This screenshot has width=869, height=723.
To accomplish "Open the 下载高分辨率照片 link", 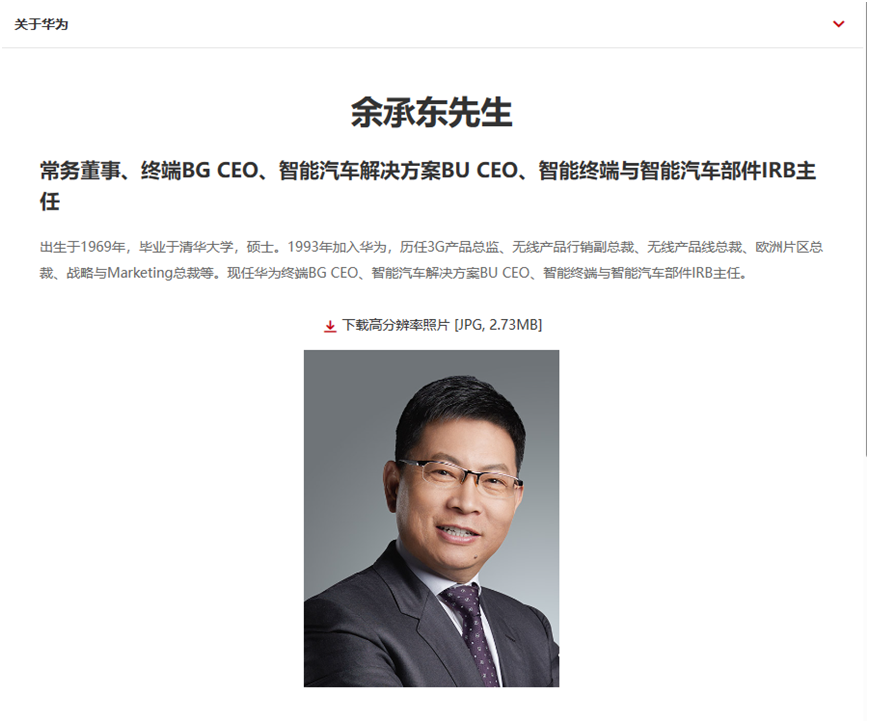I will point(396,325).
